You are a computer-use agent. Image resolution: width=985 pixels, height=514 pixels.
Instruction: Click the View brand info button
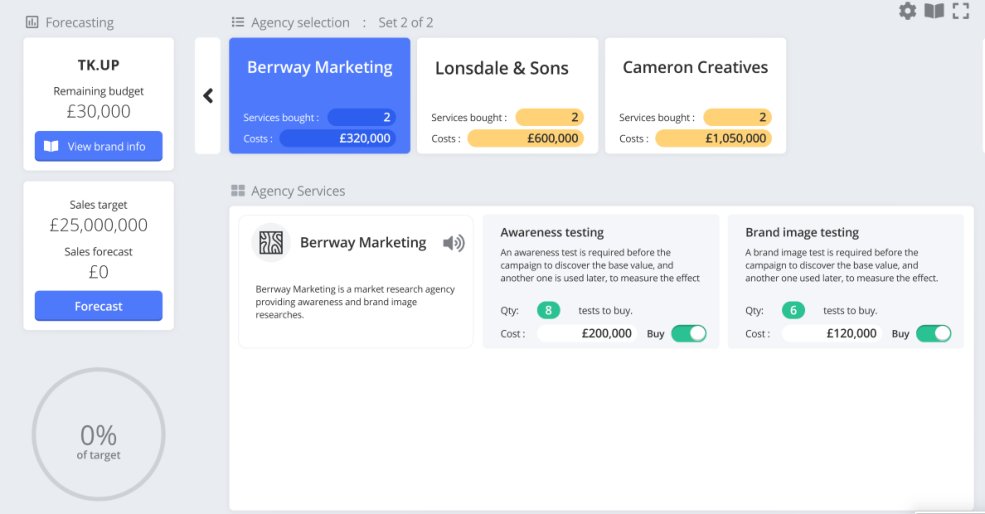click(x=99, y=146)
